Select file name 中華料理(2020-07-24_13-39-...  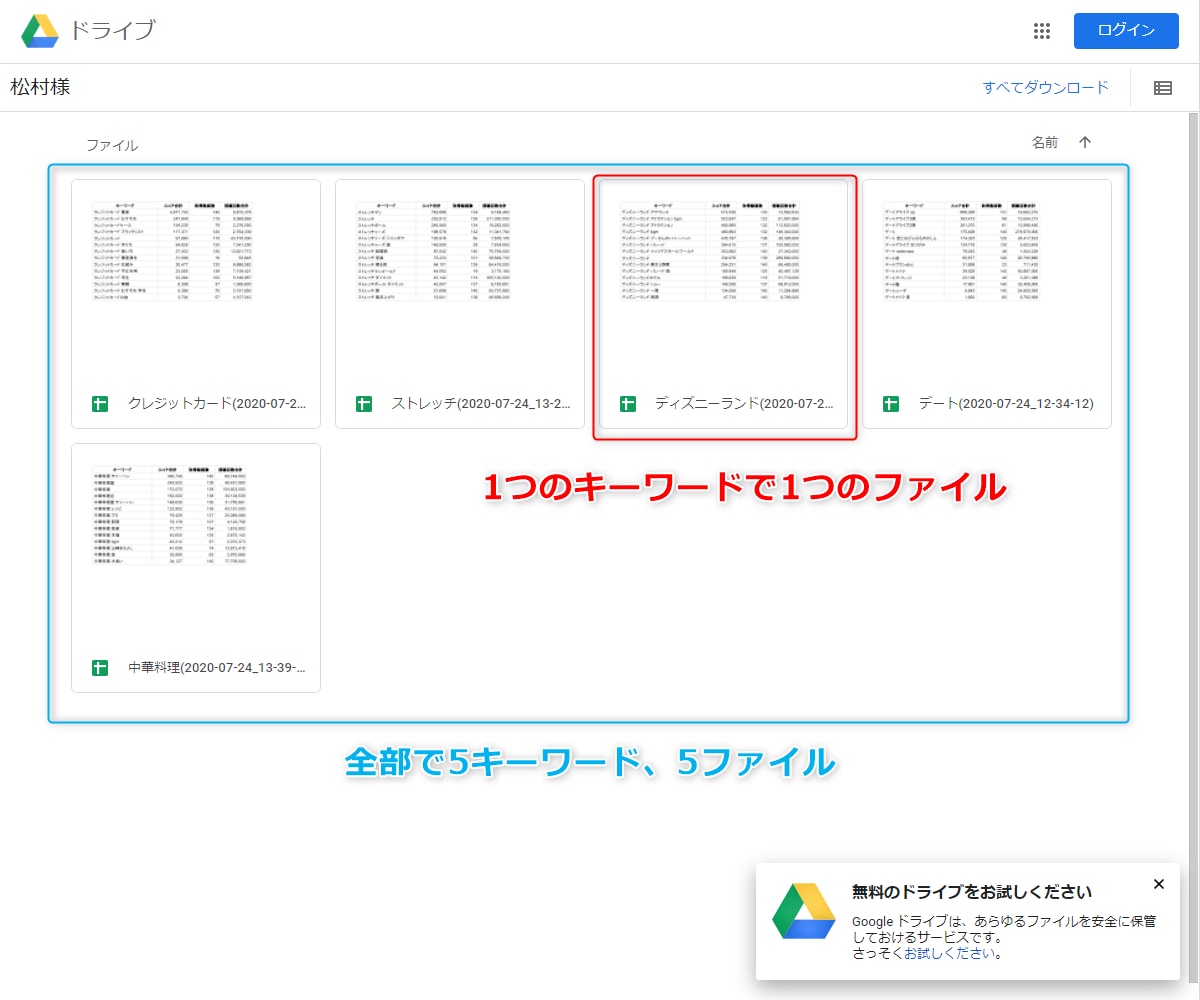tap(217, 667)
